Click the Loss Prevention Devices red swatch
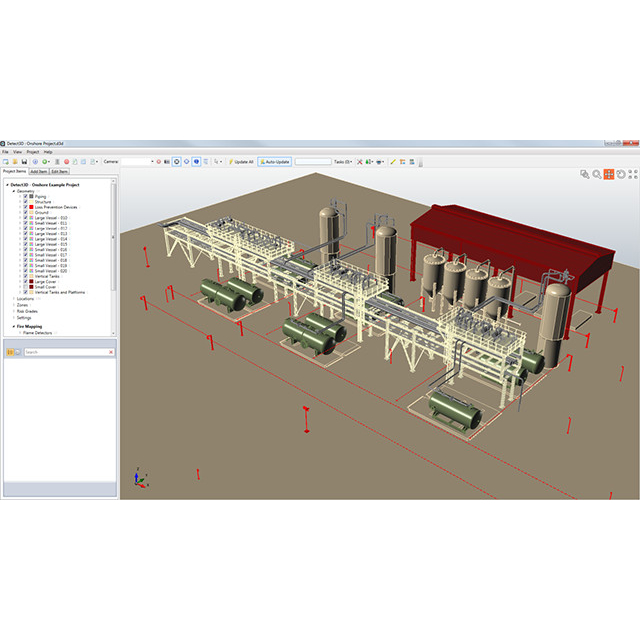 click(x=31, y=207)
